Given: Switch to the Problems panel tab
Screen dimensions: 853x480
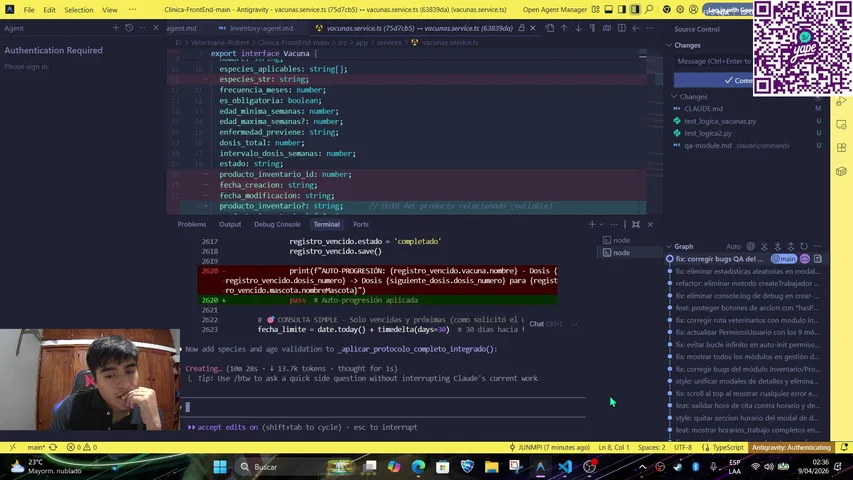Looking at the screenshot, I should pyautogui.click(x=191, y=224).
